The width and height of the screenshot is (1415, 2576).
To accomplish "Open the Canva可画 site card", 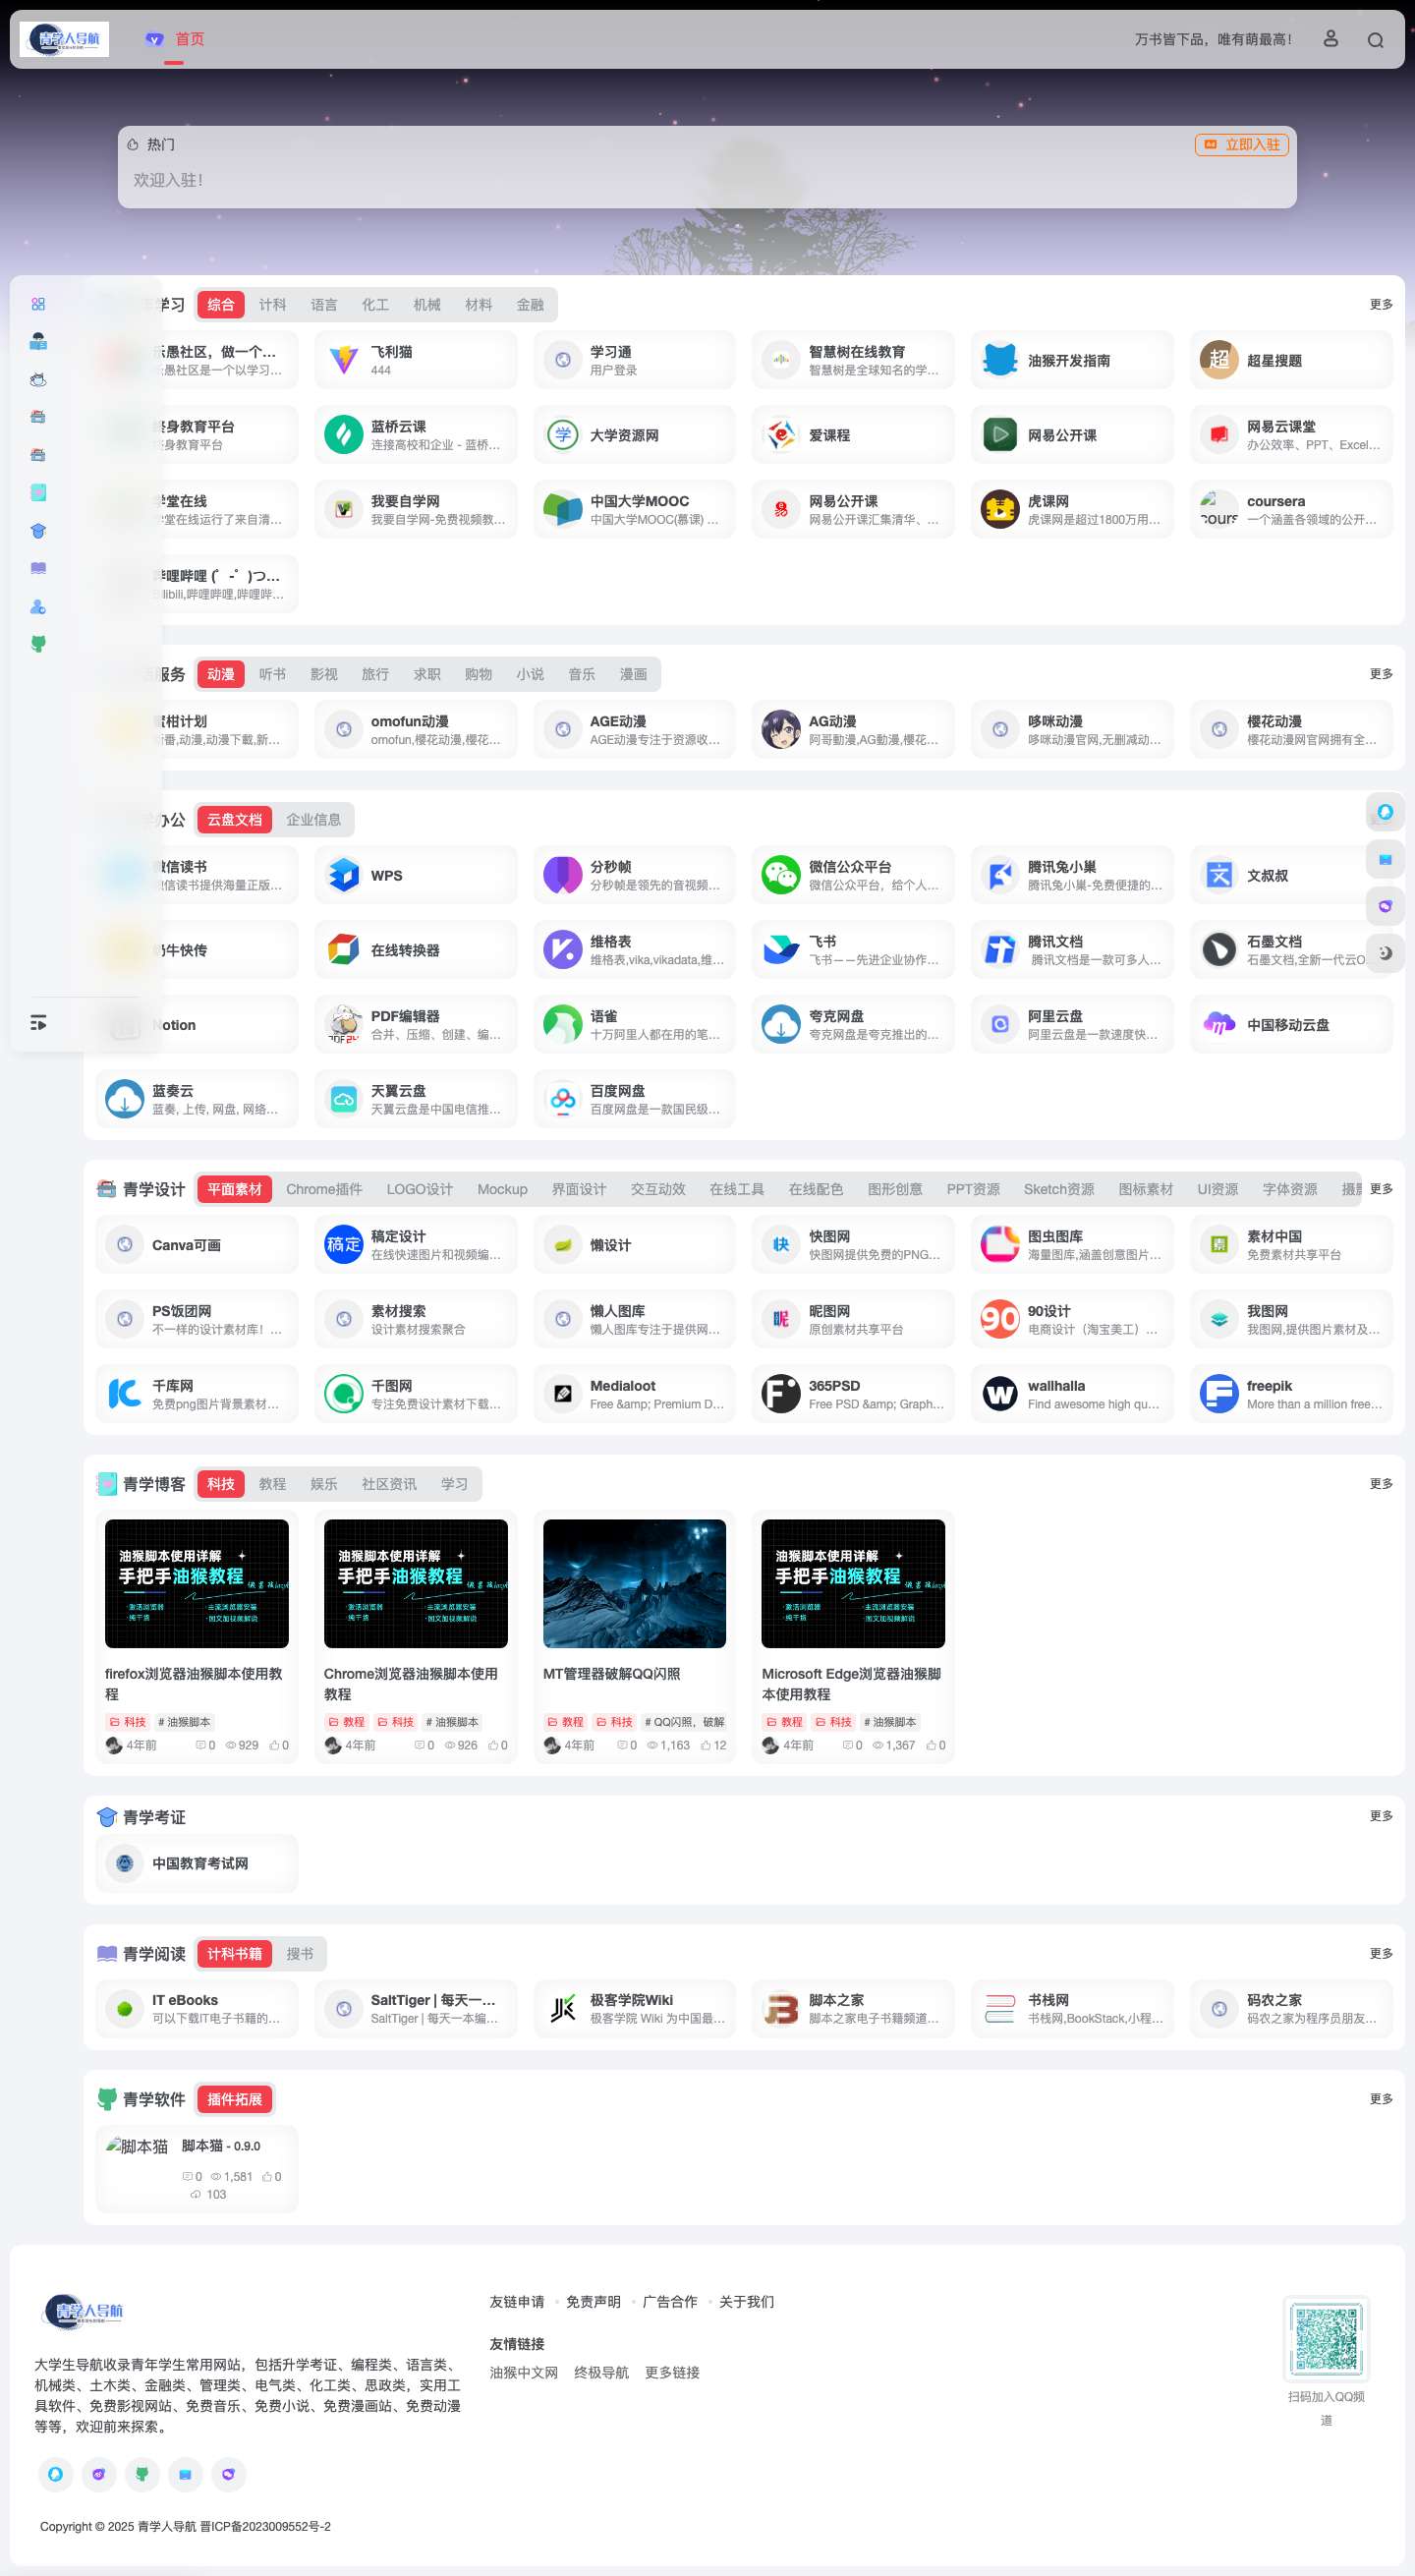I will [x=197, y=1245].
